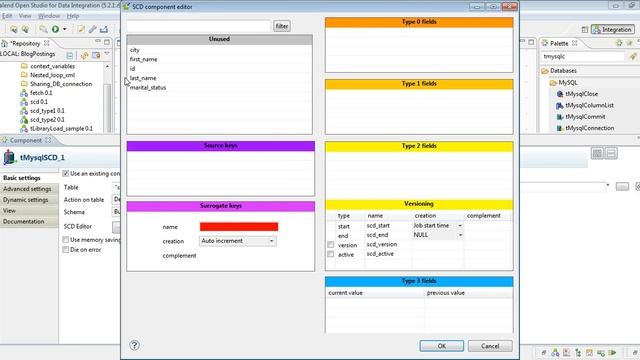Click the grid layout icon in the Component view
Screen dimensions: 640x360
[597, 153]
